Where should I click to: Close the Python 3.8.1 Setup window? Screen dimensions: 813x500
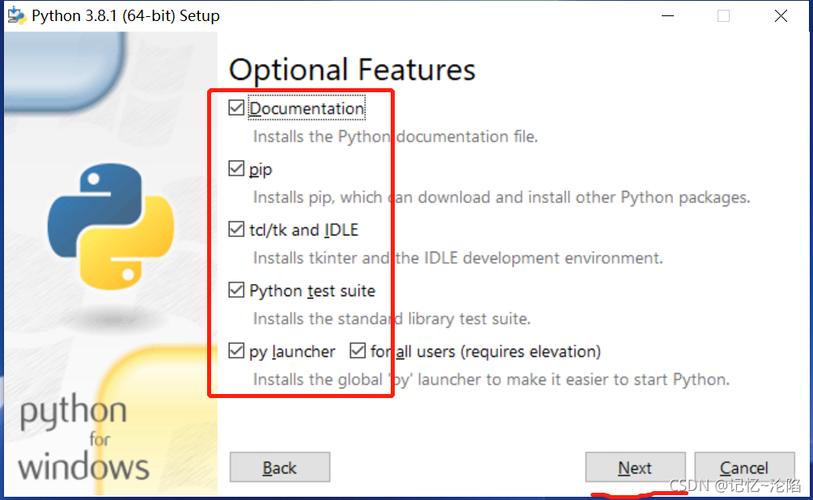(x=781, y=16)
